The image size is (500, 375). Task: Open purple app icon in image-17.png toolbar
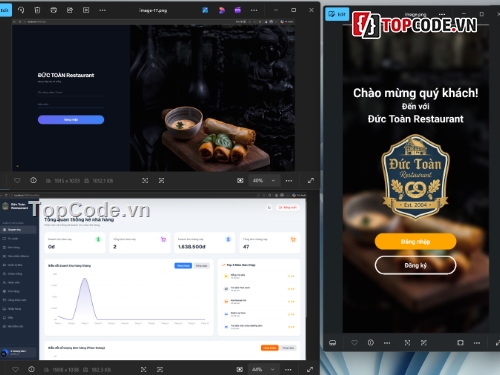click(x=238, y=10)
